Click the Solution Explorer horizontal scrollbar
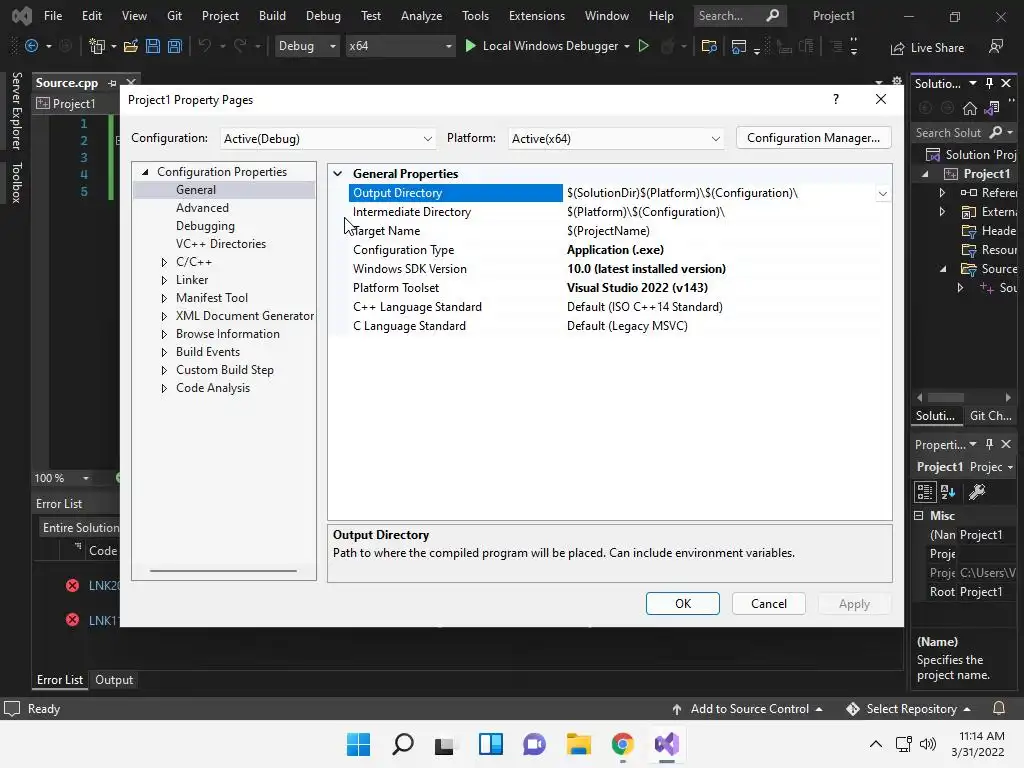The width and height of the screenshot is (1024, 768). pos(946,397)
